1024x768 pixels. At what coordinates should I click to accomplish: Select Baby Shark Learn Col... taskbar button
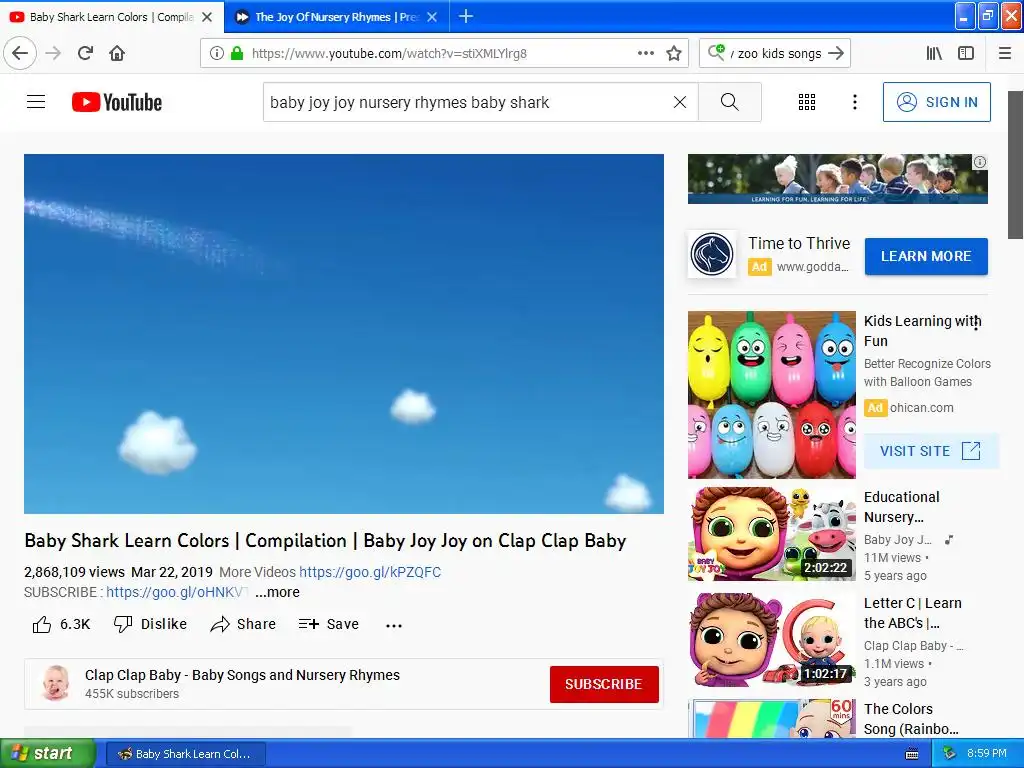point(185,754)
